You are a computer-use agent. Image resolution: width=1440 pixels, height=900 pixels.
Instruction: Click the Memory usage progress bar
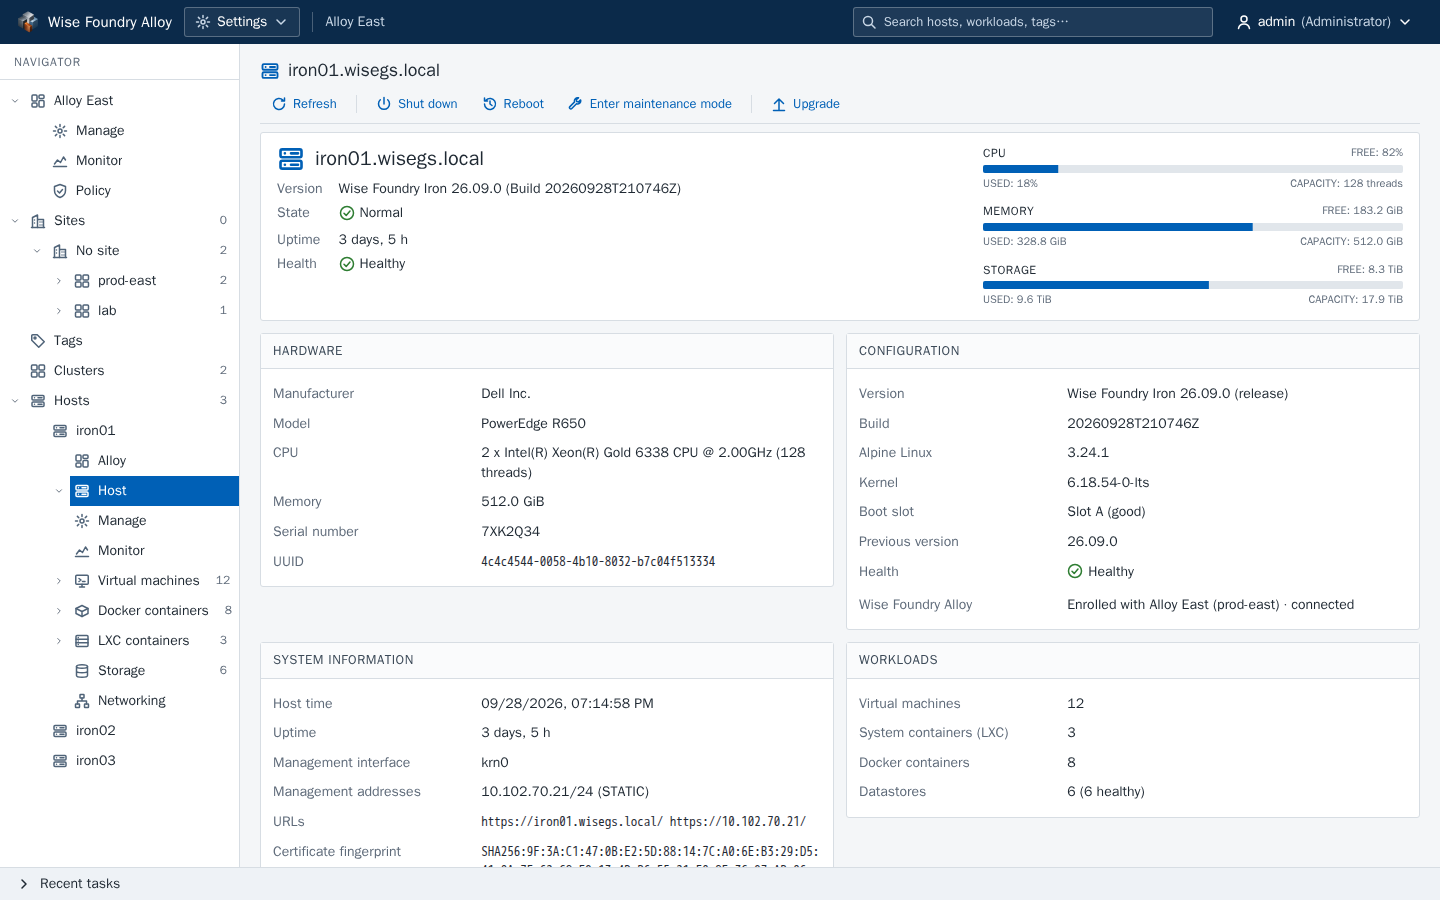(x=1193, y=227)
